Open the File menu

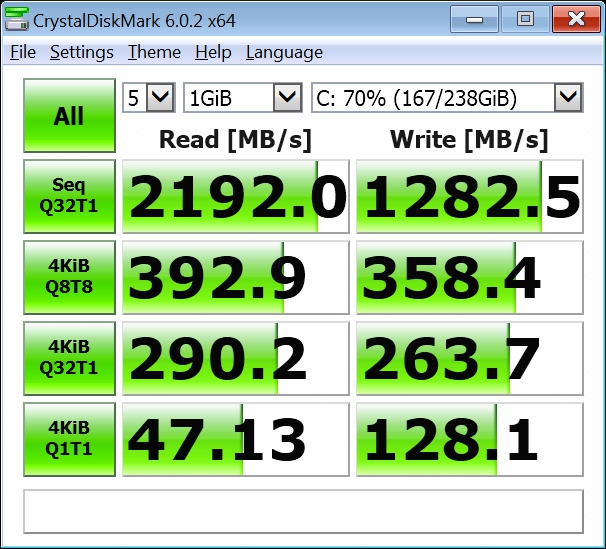click(x=23, y=53)
